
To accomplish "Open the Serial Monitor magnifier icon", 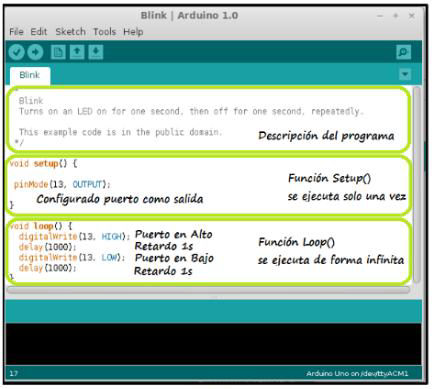I will click(403, 52).
